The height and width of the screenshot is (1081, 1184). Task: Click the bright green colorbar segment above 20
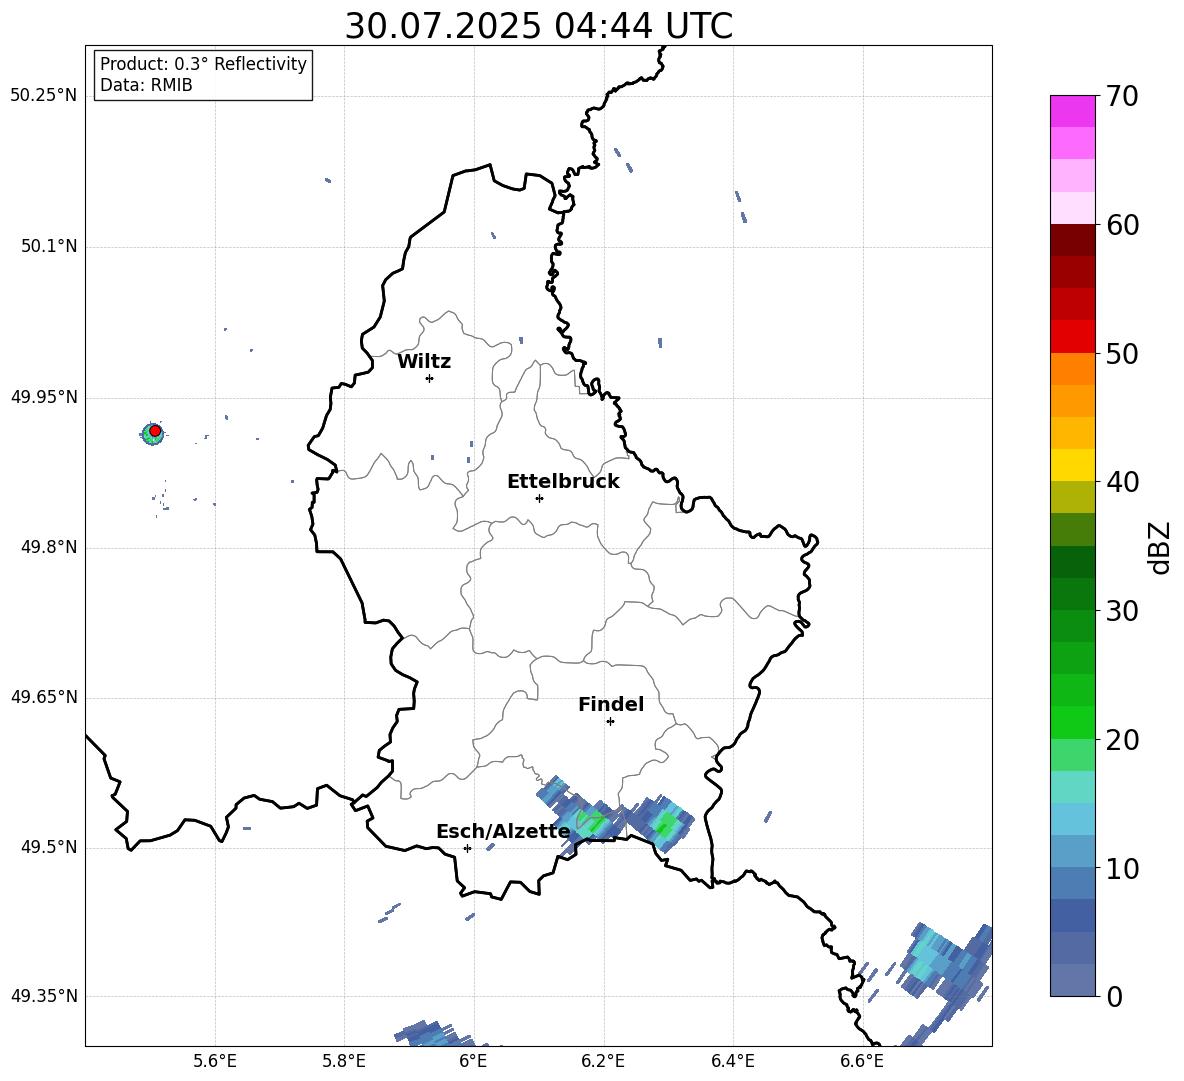pos(1072,722)
